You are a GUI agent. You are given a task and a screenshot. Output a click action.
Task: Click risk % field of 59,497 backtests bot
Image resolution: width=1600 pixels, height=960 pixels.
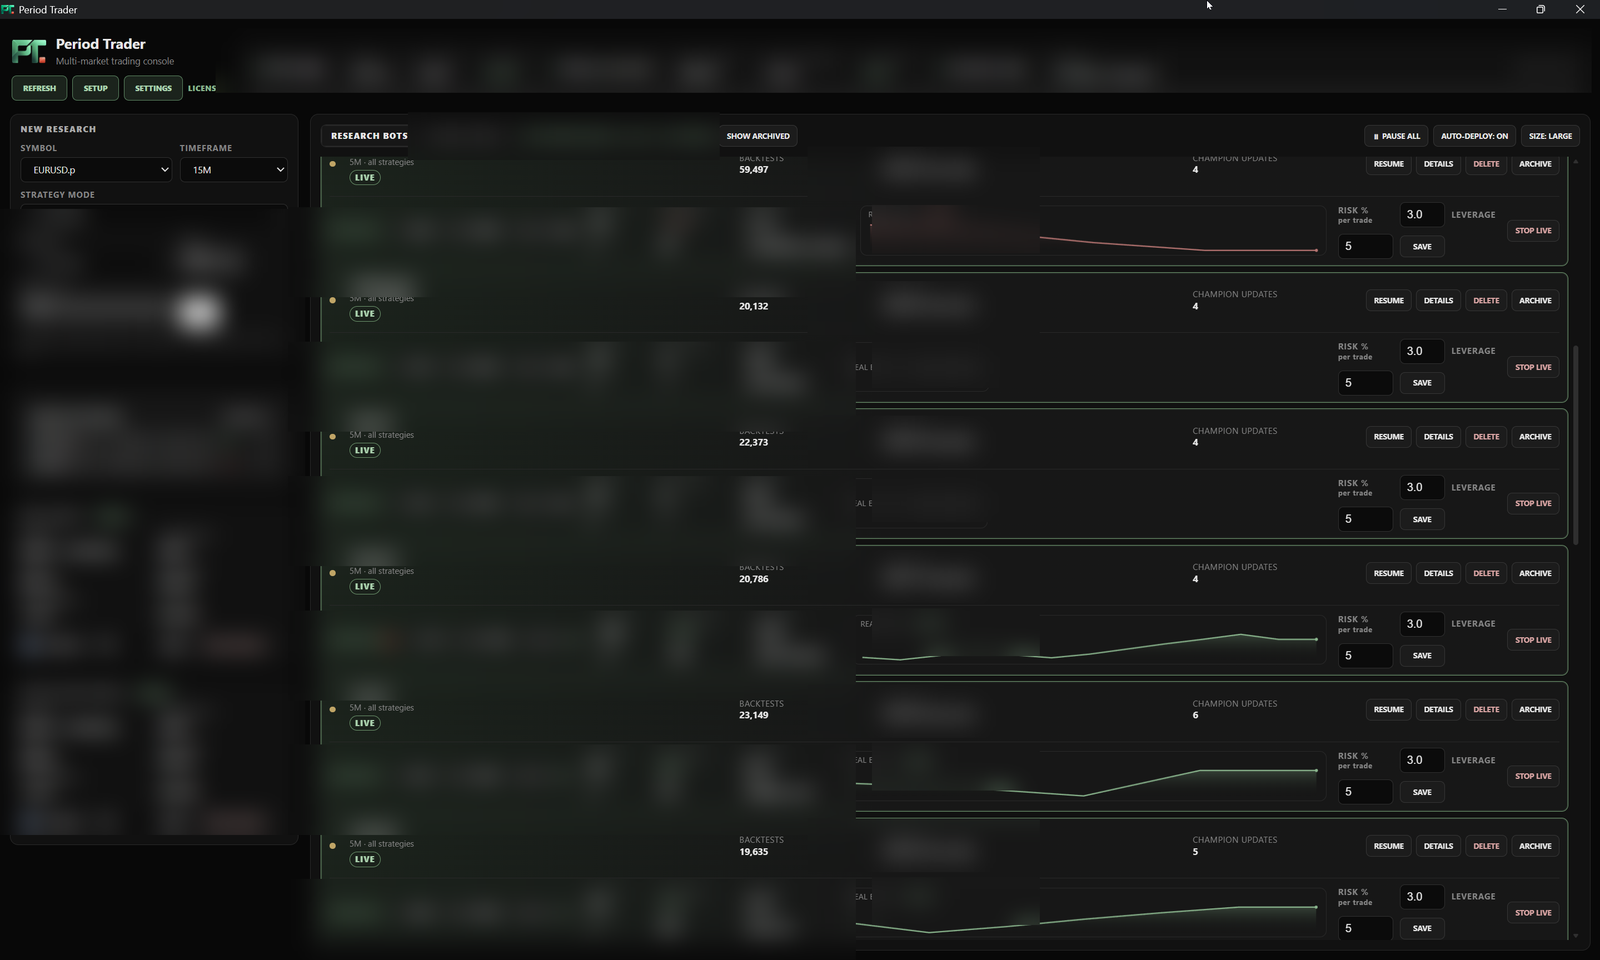(1421, 215)
